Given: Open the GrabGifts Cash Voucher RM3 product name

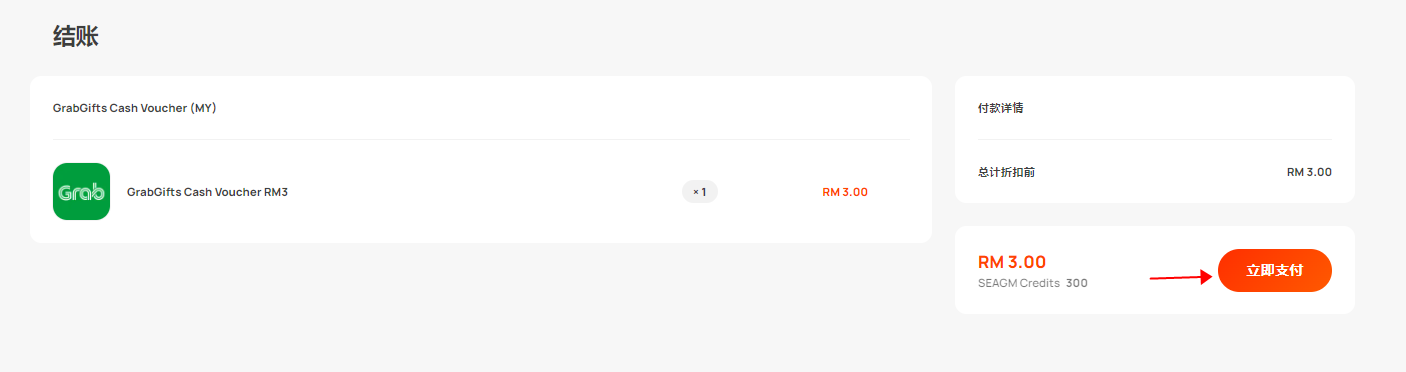Looking at the screenshot, I should coord(207,192).
